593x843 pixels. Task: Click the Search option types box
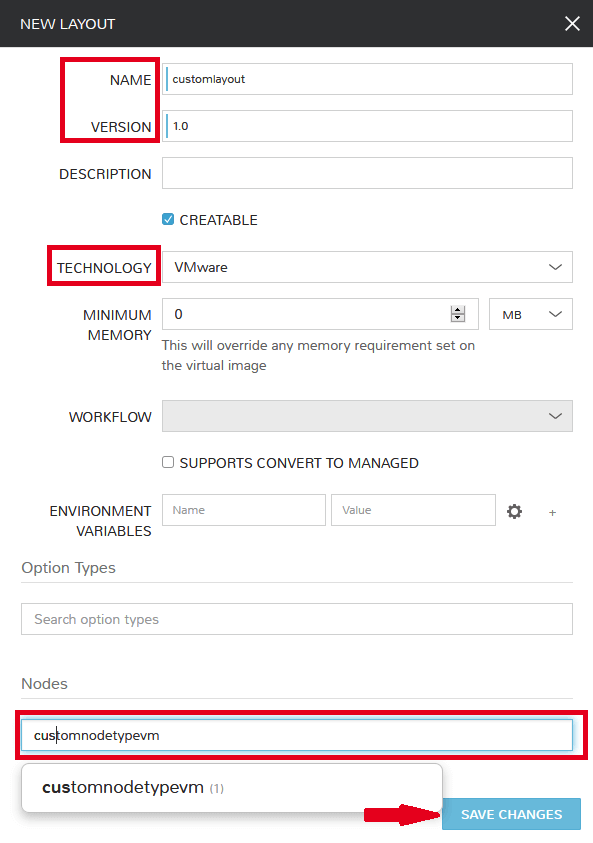tap(297, 619)
